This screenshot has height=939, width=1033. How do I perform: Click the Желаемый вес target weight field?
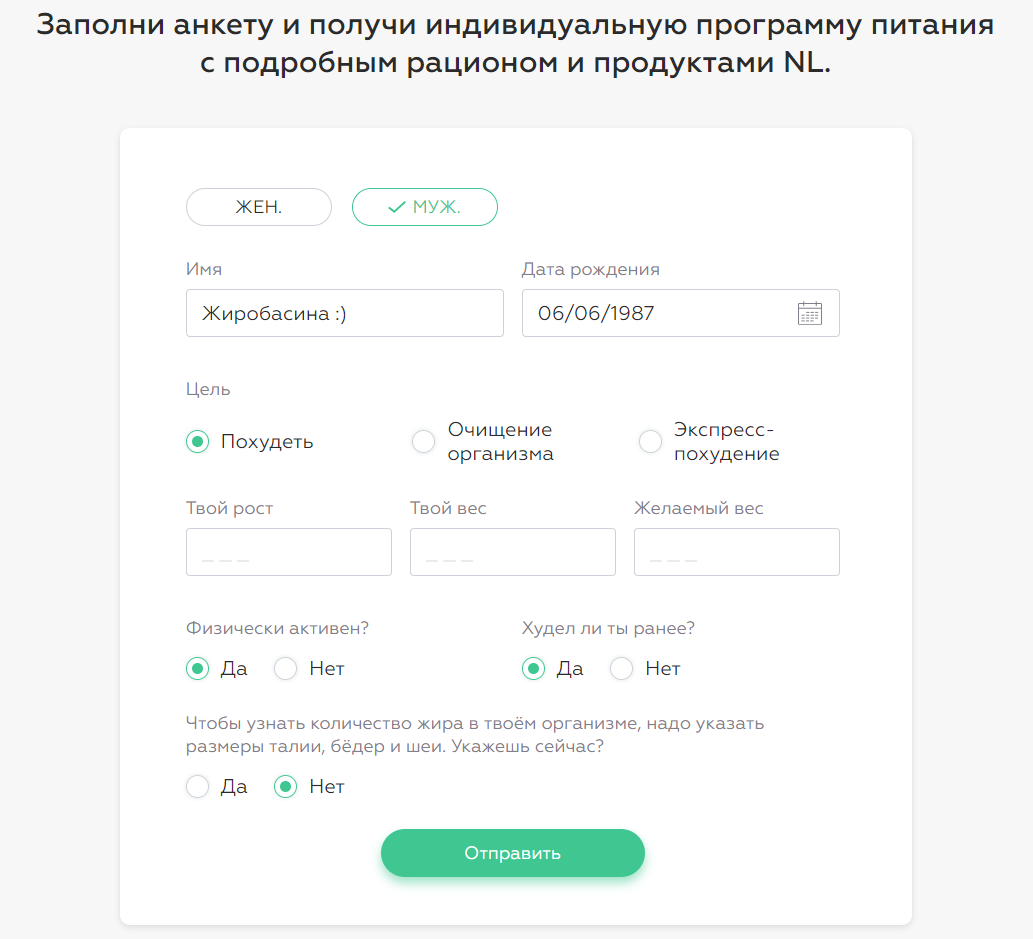pyautogui.click(x=736, y=551)
